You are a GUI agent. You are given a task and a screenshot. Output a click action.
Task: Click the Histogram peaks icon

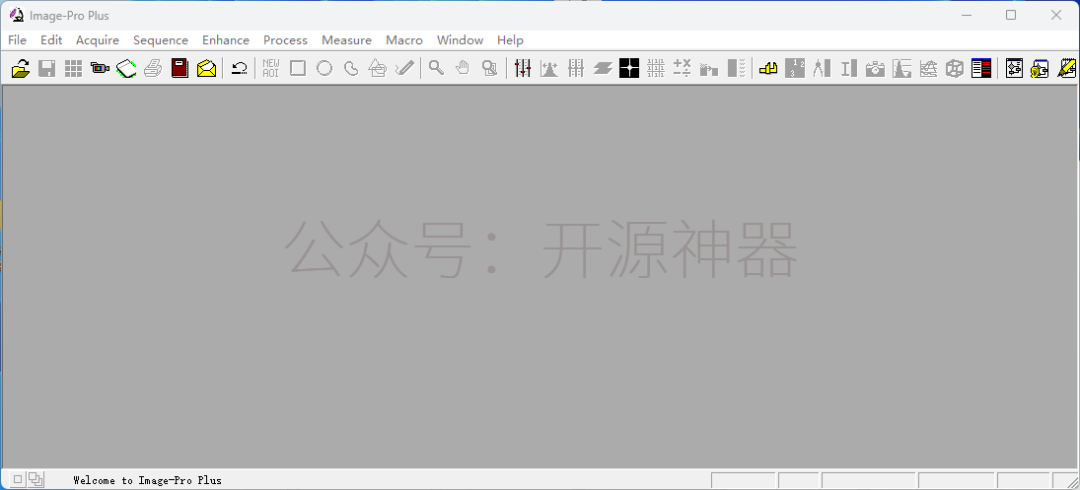[x=549, y=68]
